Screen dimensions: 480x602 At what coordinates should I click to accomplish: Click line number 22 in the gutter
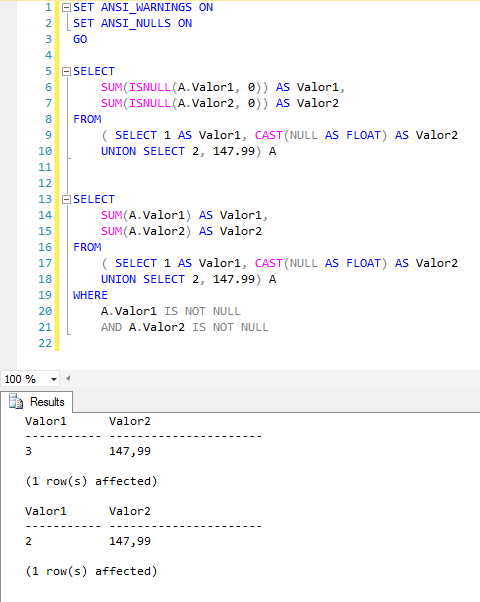pos(45,343)
